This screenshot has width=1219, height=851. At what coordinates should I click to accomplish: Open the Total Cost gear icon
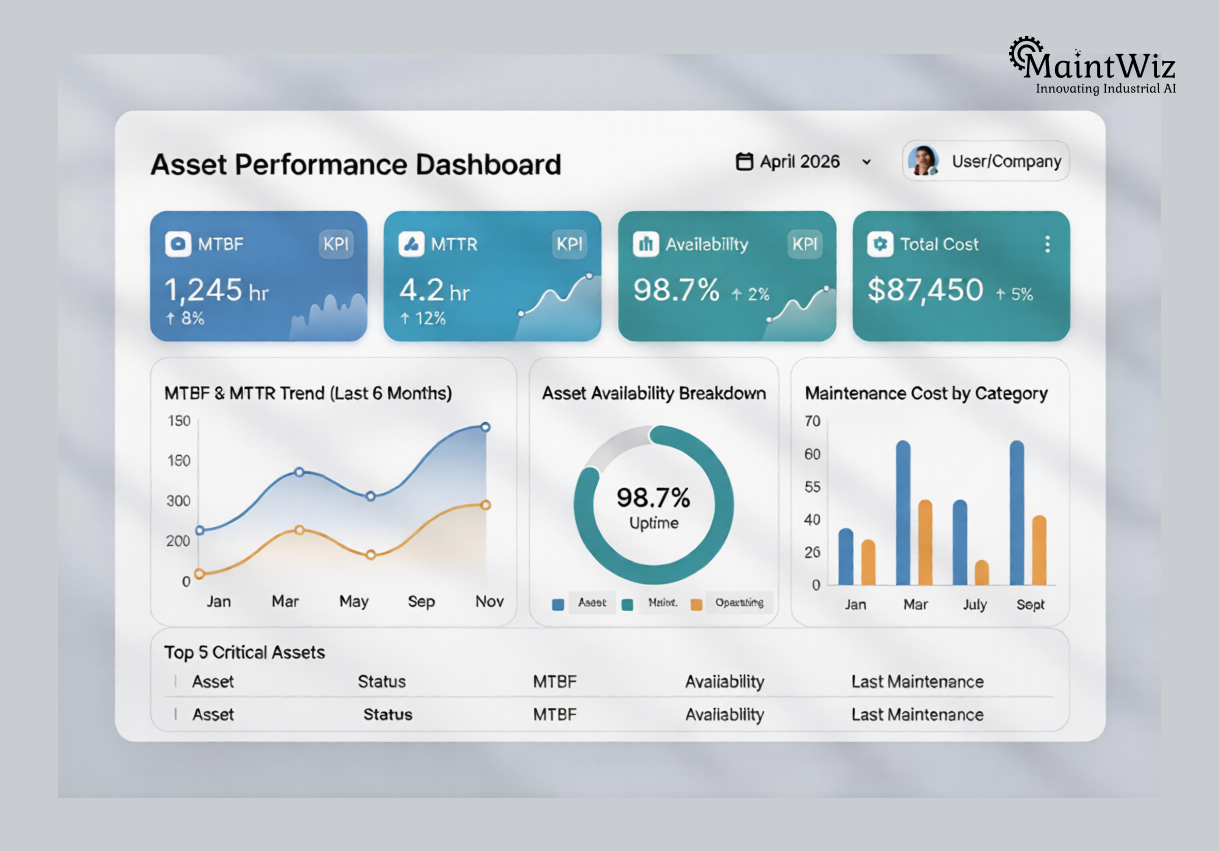coord(880,243)
